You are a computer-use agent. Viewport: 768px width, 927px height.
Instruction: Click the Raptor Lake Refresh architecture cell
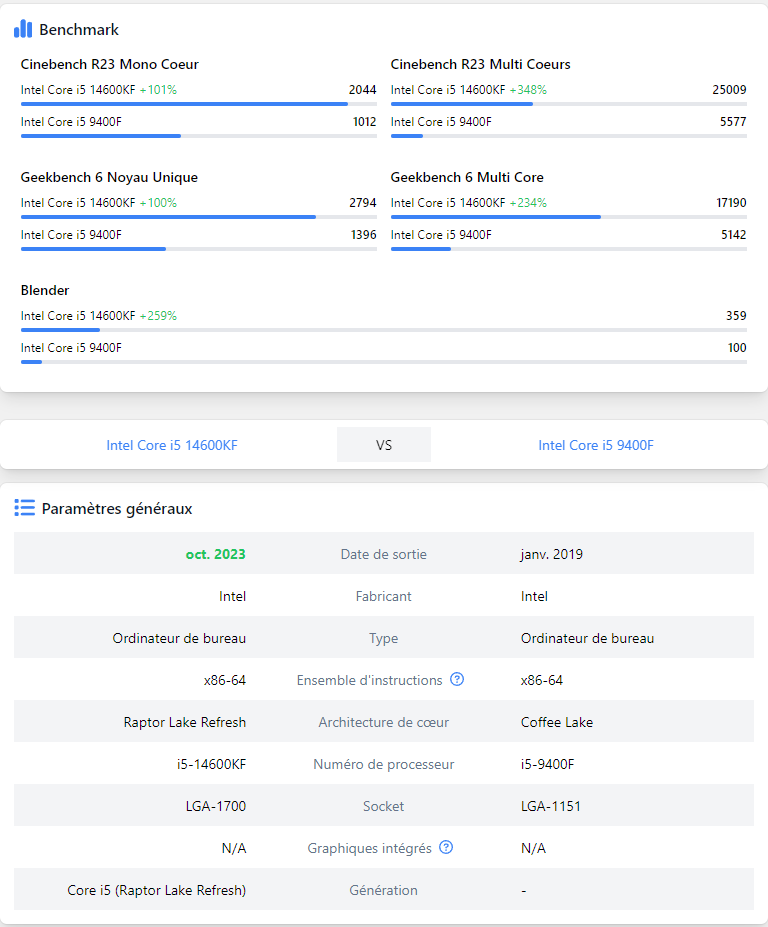184,722
